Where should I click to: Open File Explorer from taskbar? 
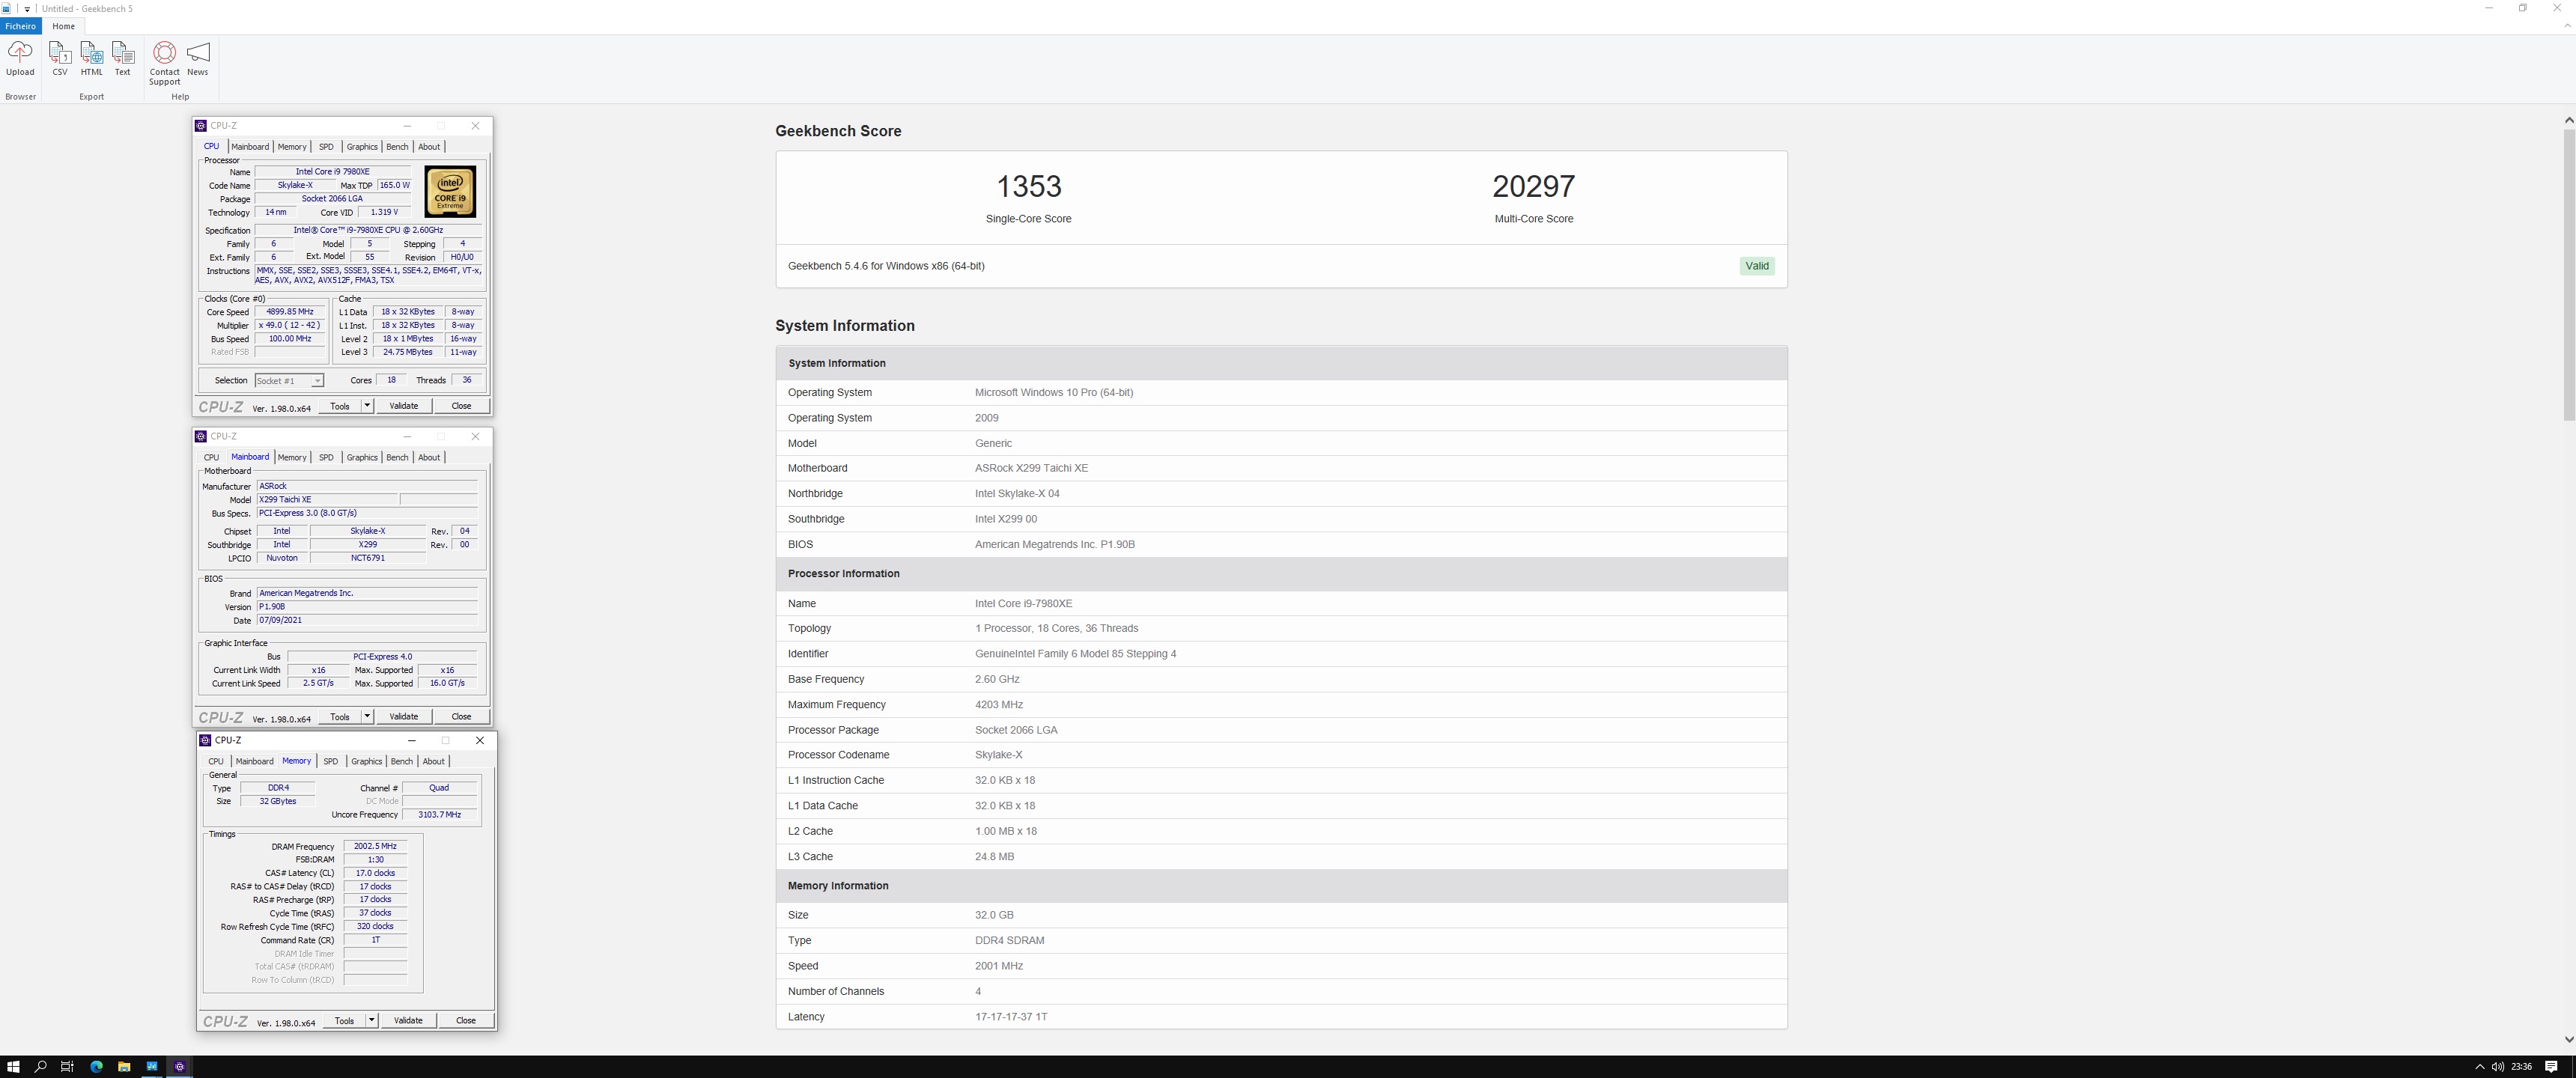pos(124,1067)
